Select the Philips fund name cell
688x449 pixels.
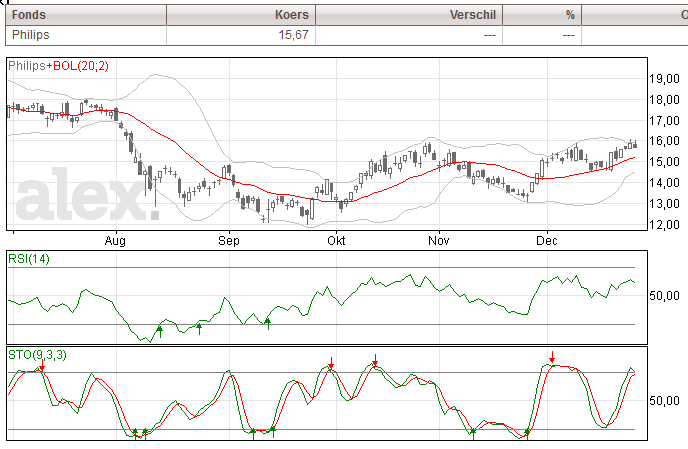click(86, 35)
